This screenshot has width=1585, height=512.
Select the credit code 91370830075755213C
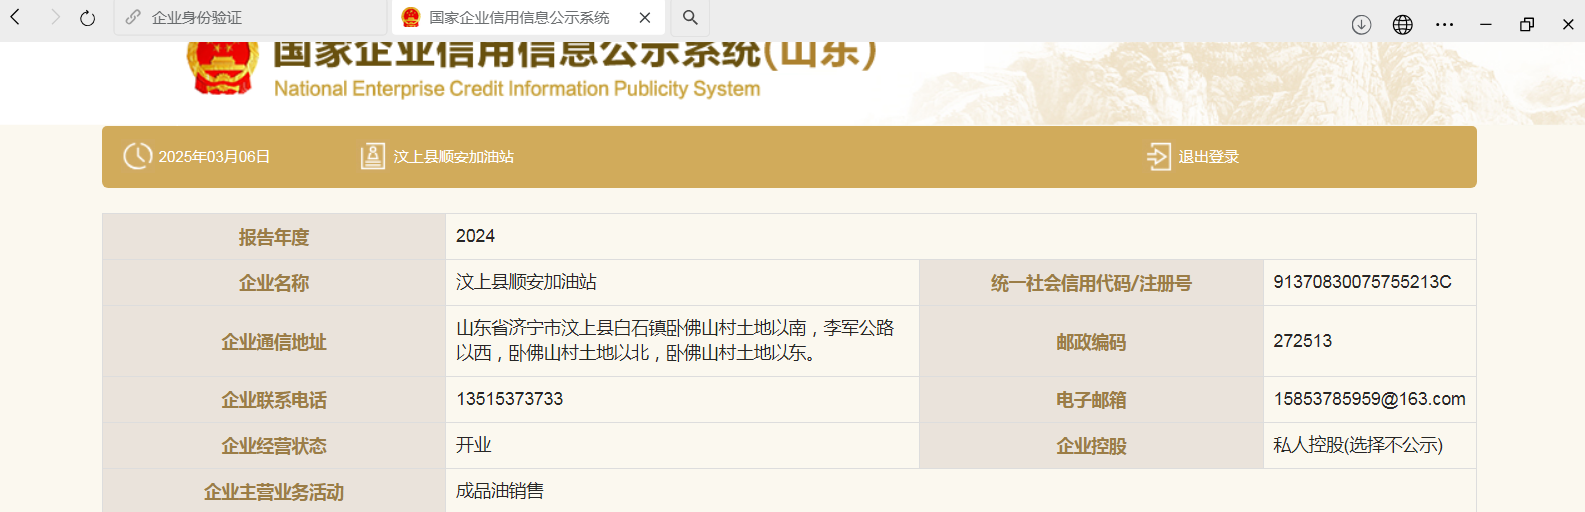[1362, 282]
